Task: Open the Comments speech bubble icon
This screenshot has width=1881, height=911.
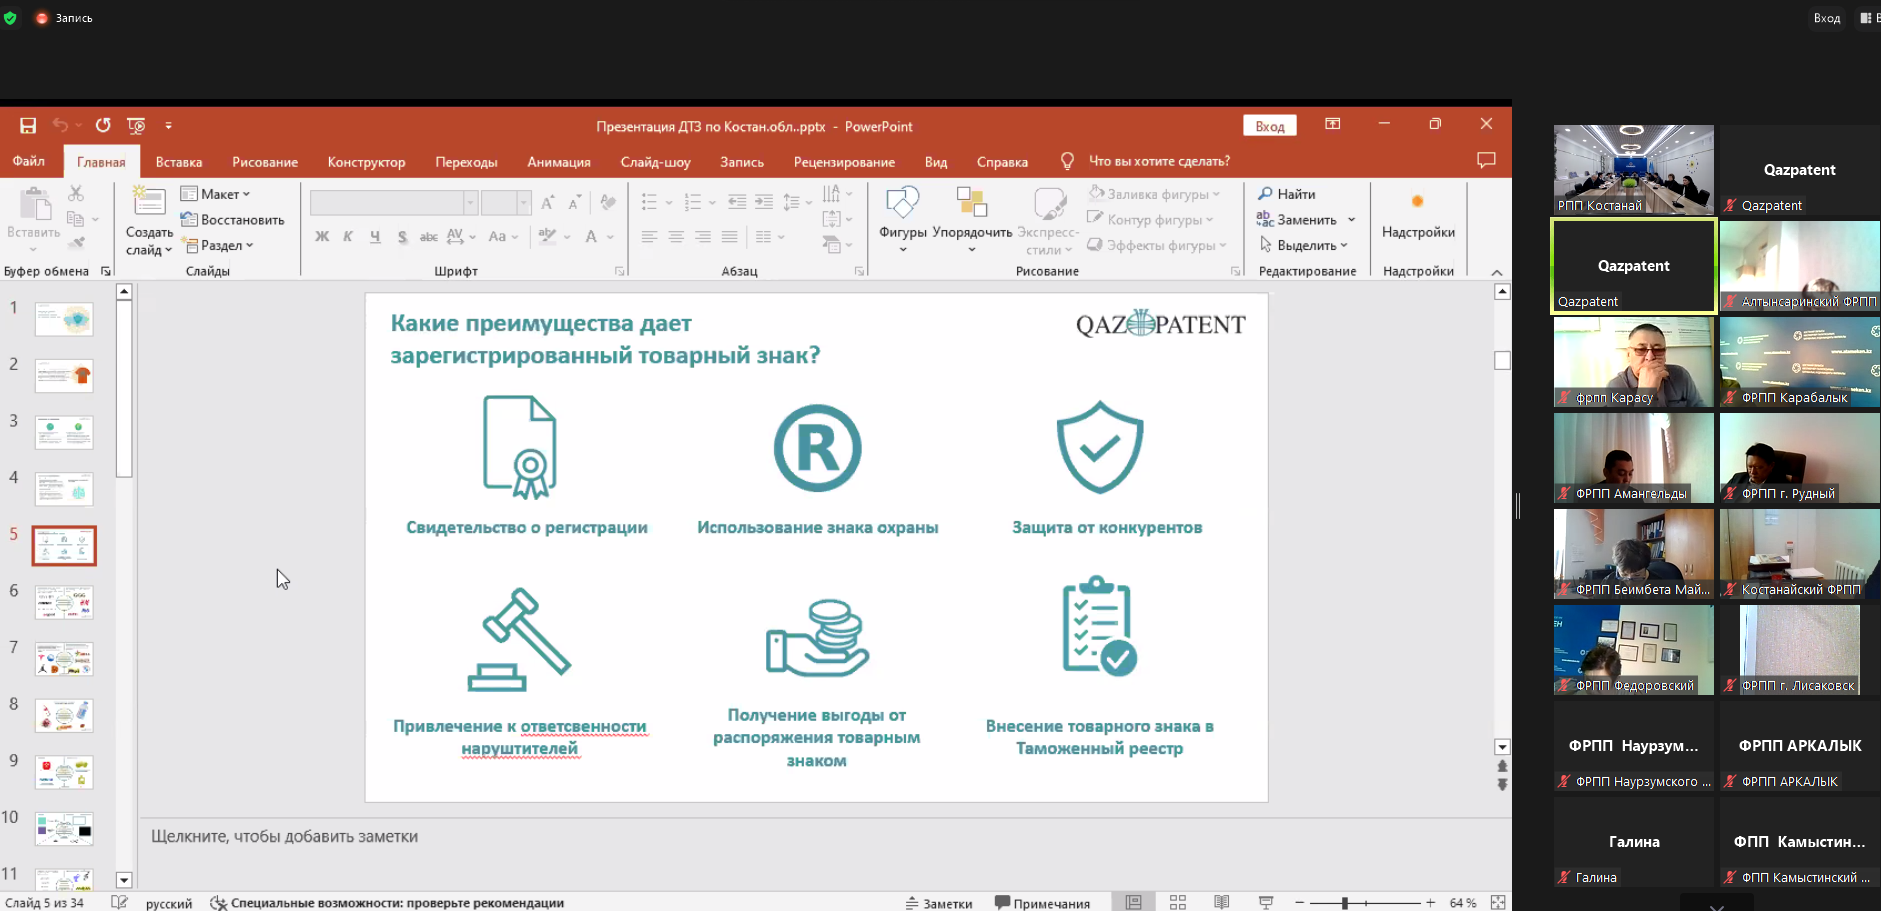Action: coord(1486,161)
